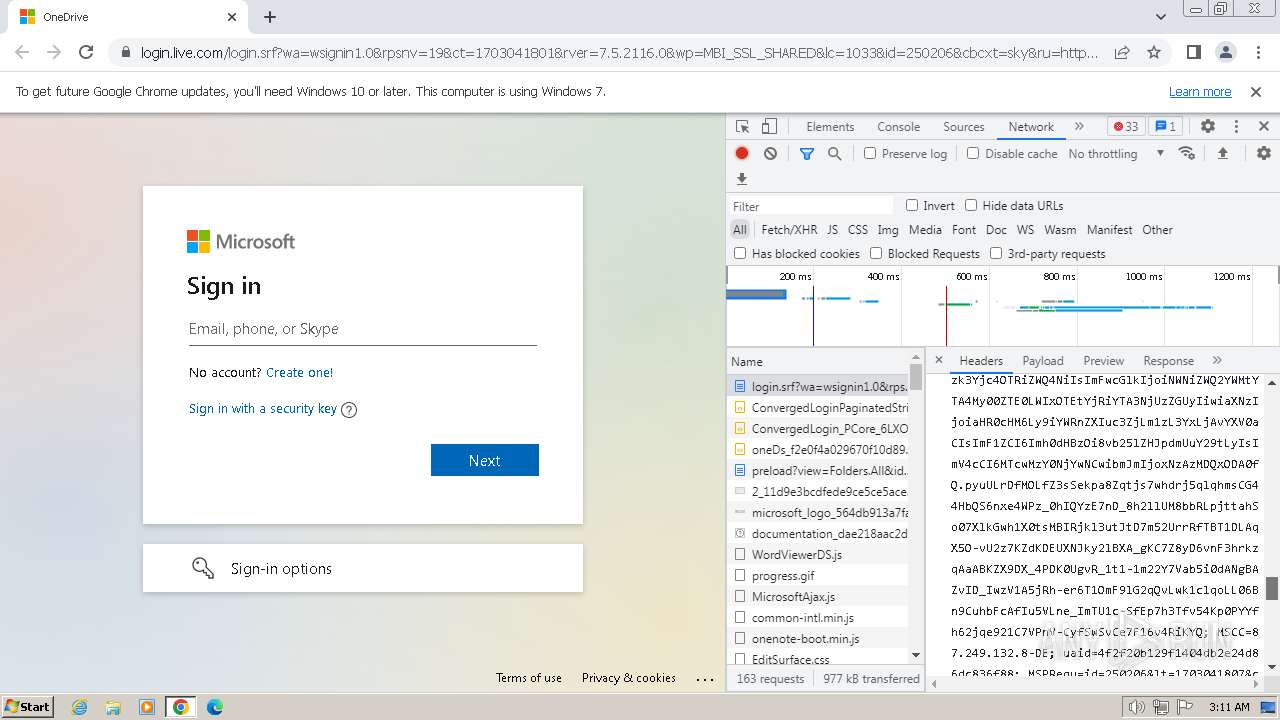Screen dimensions: 1280x720
Task: Open the 1 issue message badge
Action: (x=1165, y=127)
